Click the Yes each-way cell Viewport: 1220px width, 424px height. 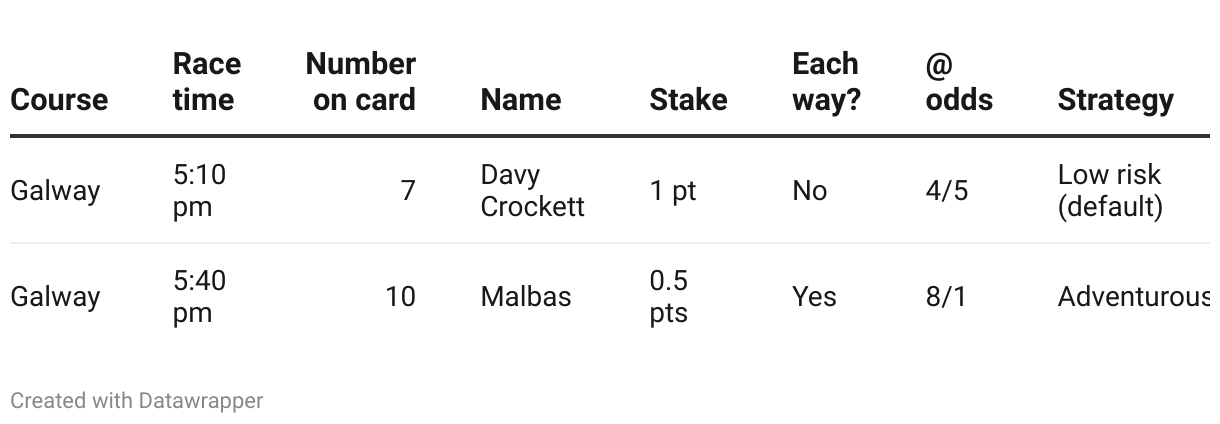(814, 297)
